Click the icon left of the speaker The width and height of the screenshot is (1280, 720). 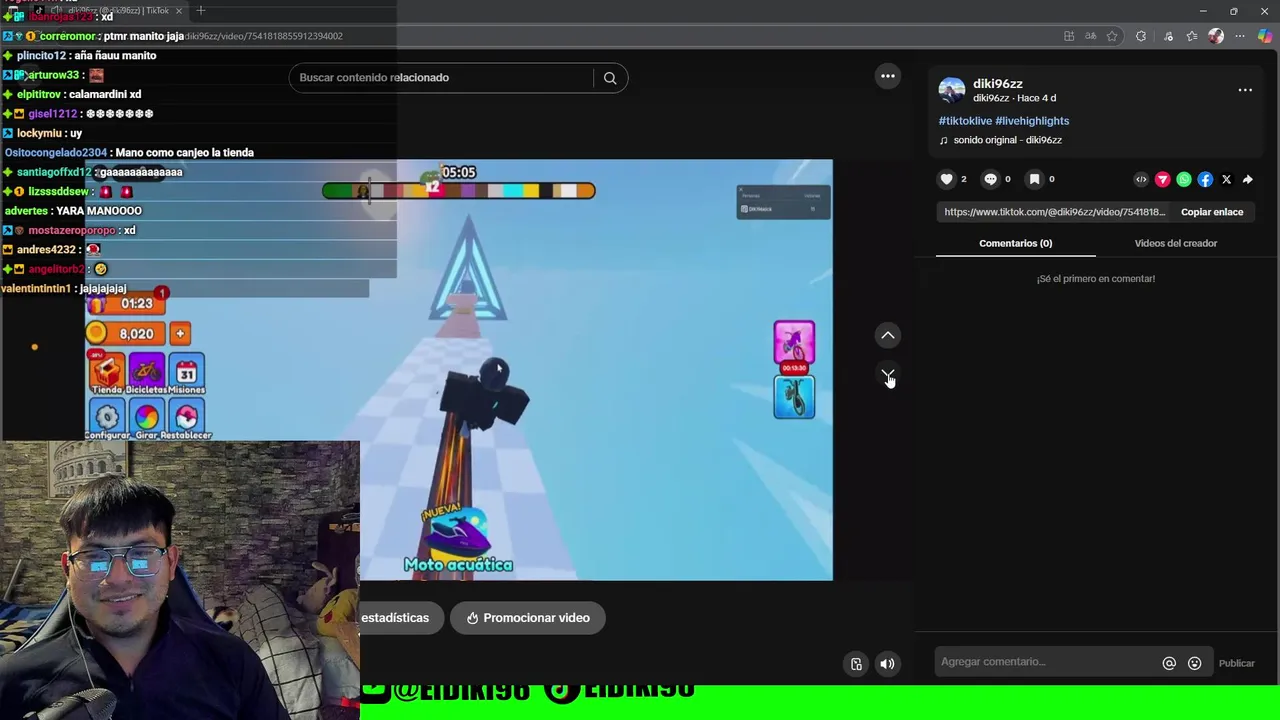coord(856,664)
